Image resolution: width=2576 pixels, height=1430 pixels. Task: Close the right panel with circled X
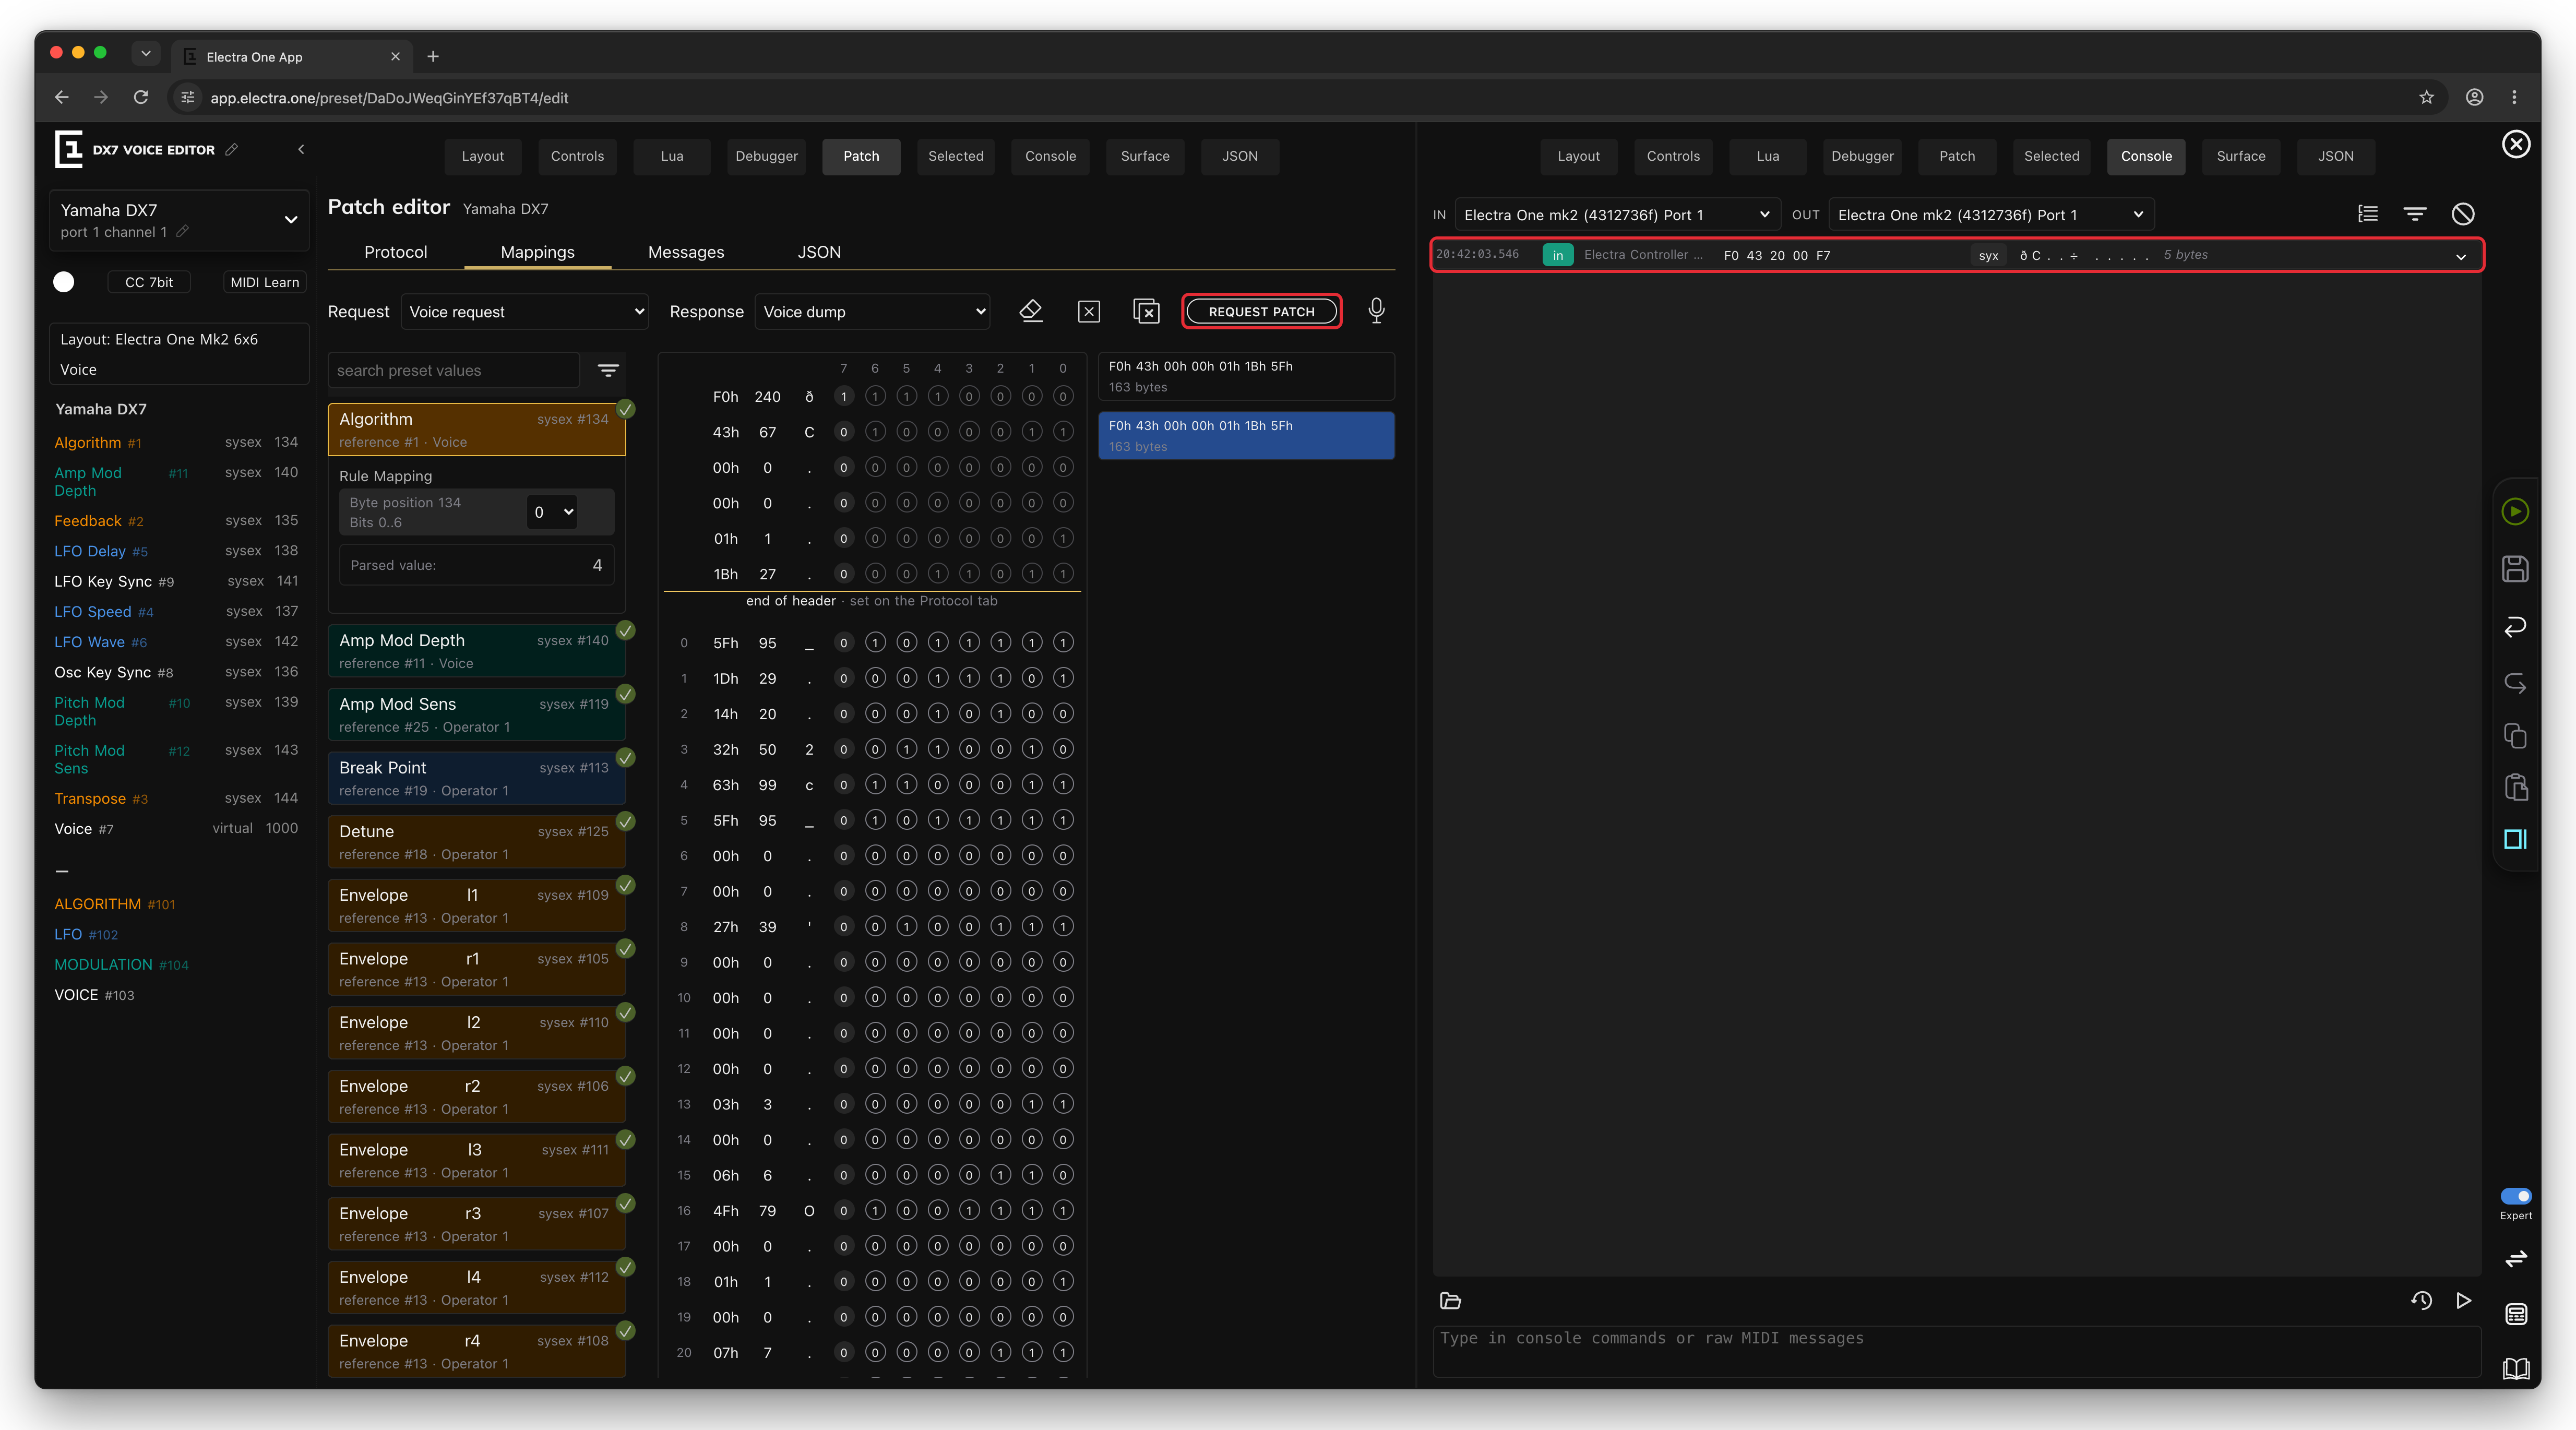point(2516,144)
